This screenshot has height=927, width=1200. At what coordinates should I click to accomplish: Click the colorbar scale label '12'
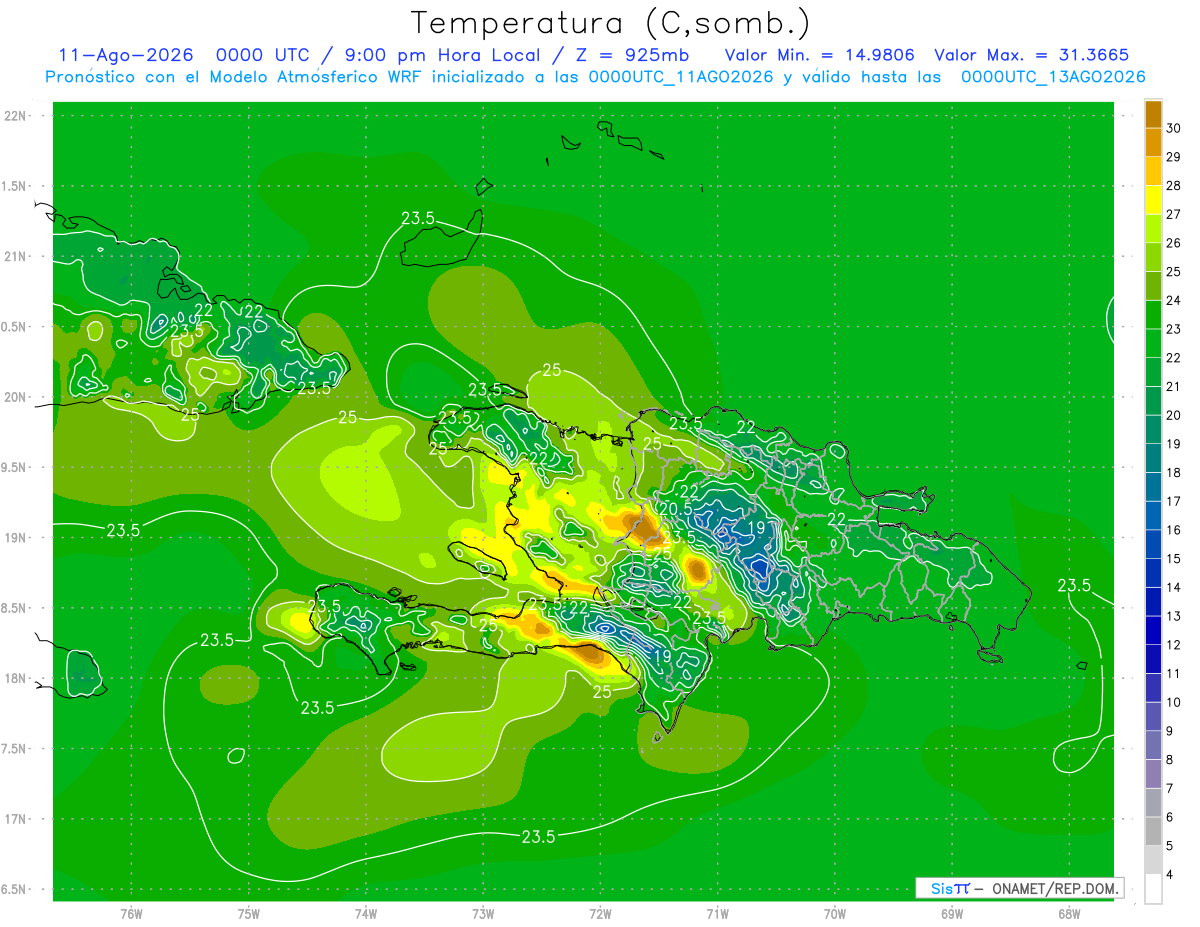(1174, 645)
